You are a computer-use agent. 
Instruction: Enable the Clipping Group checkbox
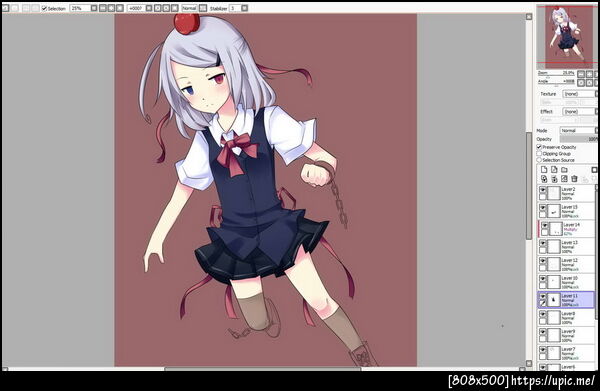click(x=539, y=153)
